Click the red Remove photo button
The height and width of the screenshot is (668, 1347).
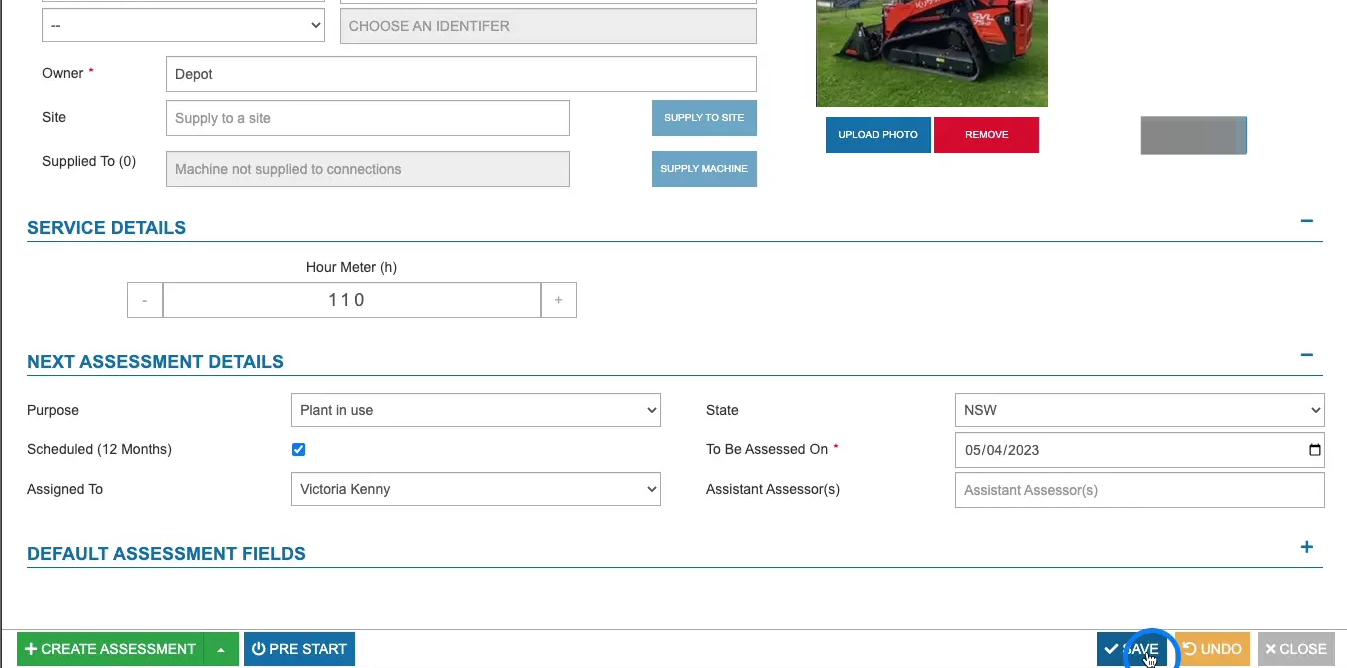[x=987, y=135]
